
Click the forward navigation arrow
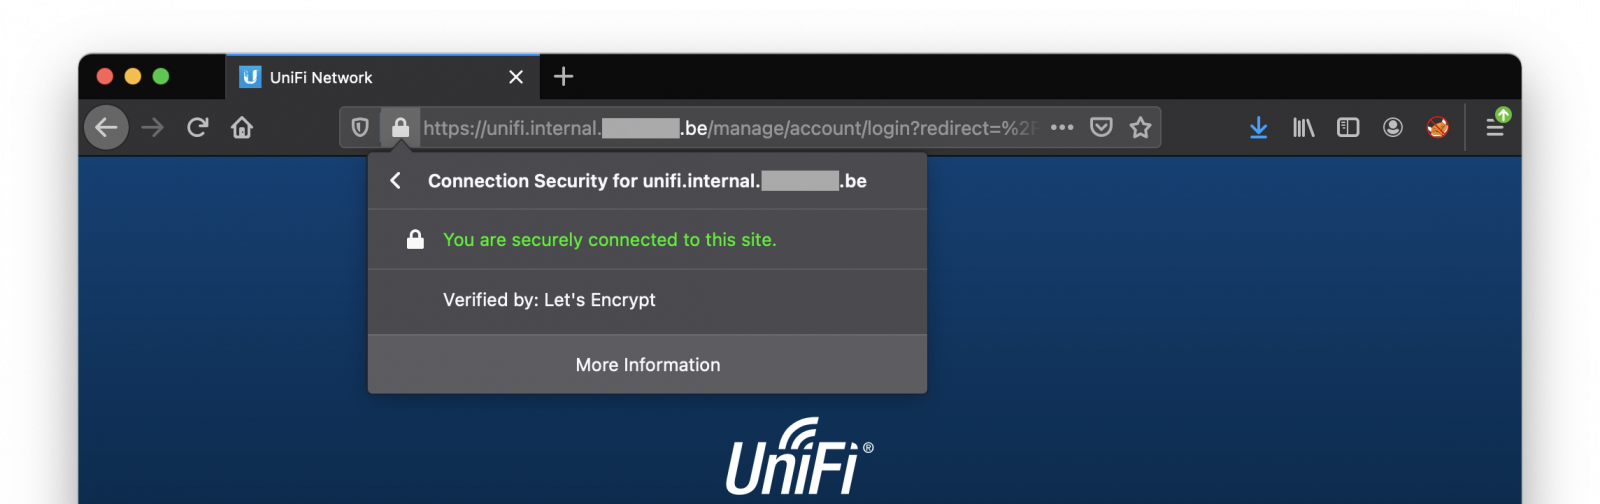(x=152, y=127)
